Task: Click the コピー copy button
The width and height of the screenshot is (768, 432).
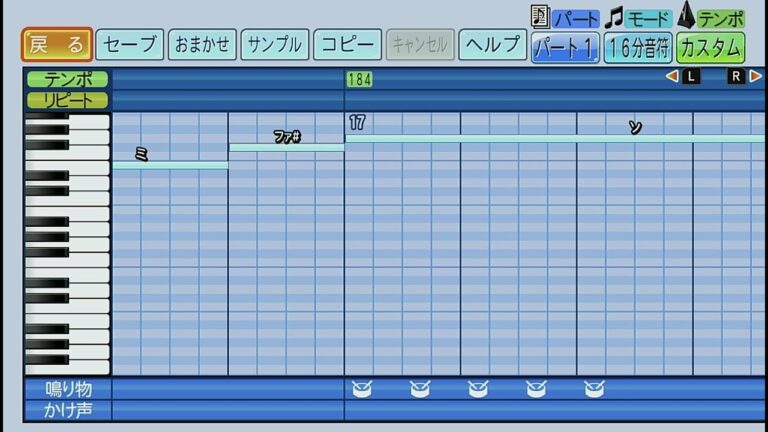Action: [347, 45]
